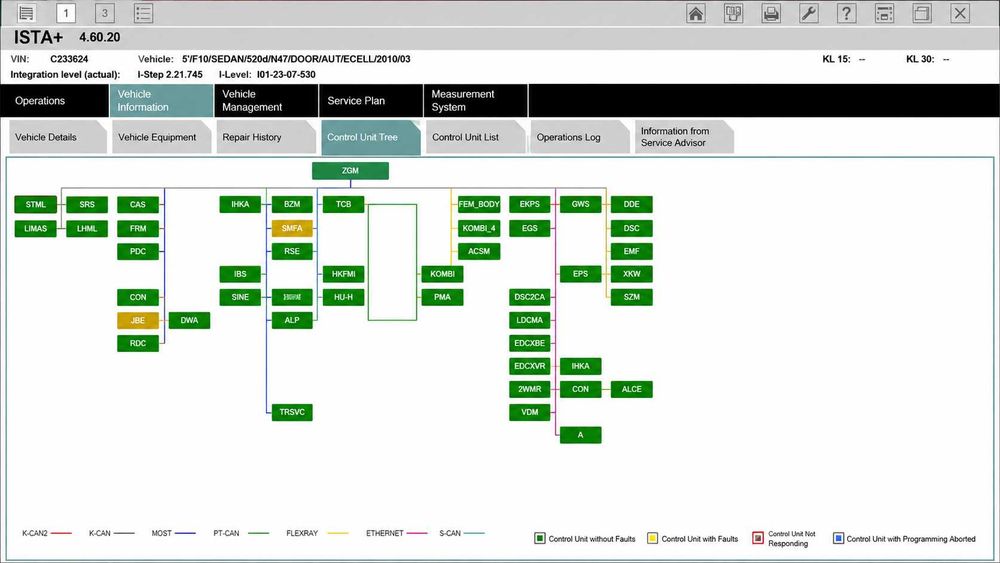Screen dimensions: 1000x563
Task: Select the SRS control unit
Action: tap(87, 205)
